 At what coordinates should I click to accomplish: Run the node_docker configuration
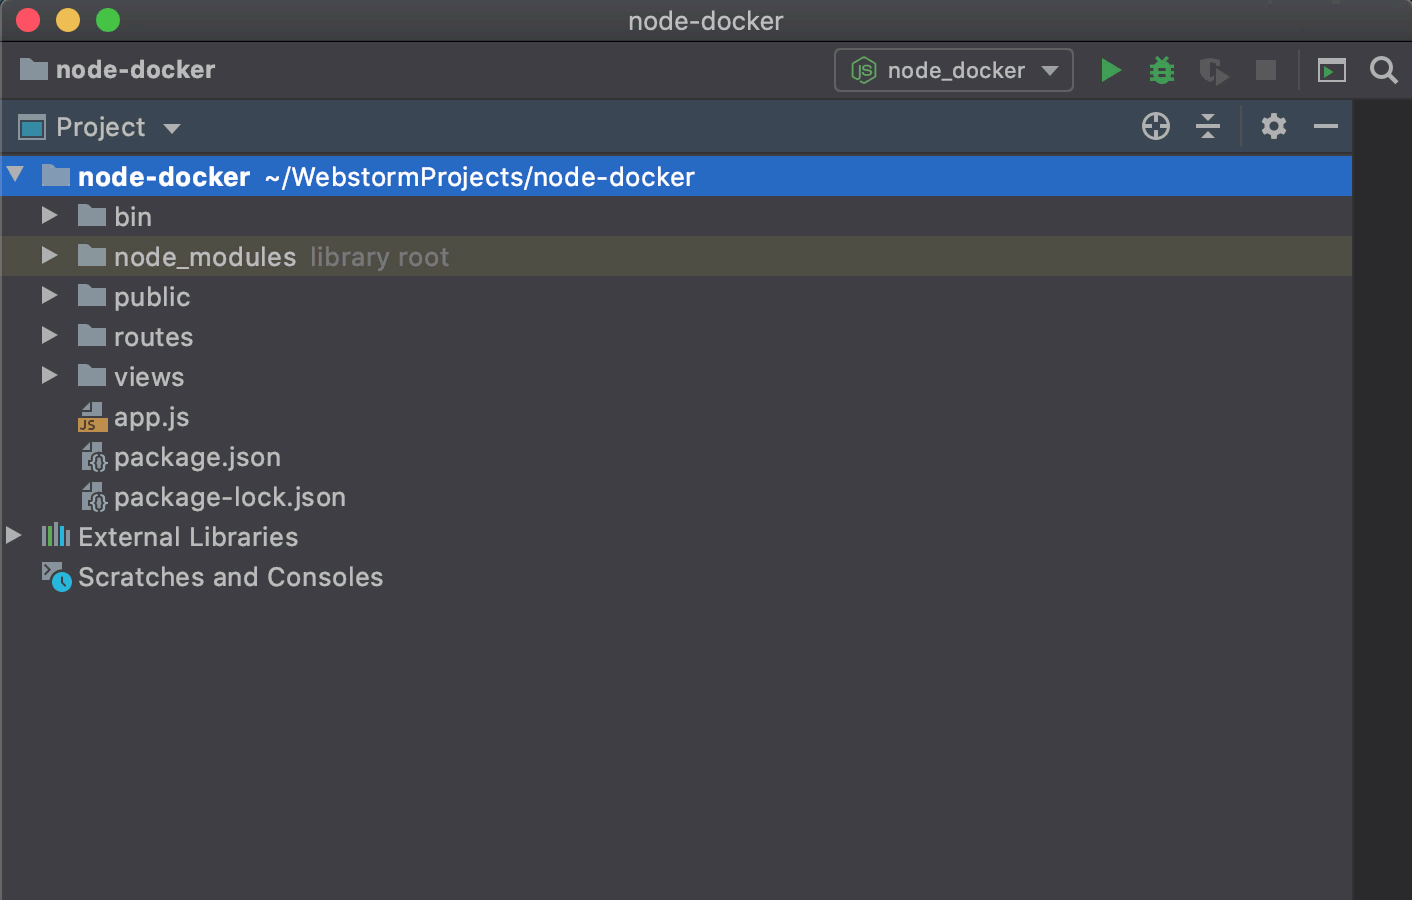click(x=1110, y=70)
